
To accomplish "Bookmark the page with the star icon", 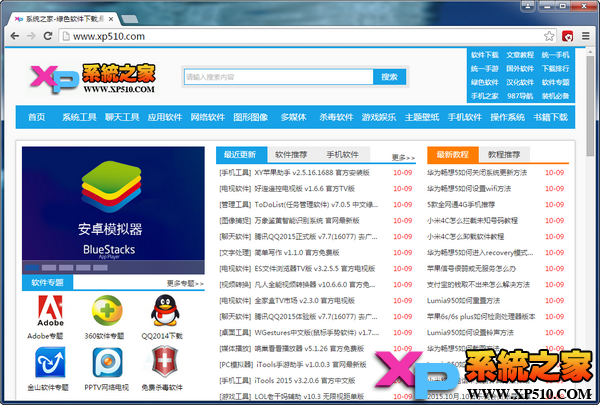I will coord(549,36).
